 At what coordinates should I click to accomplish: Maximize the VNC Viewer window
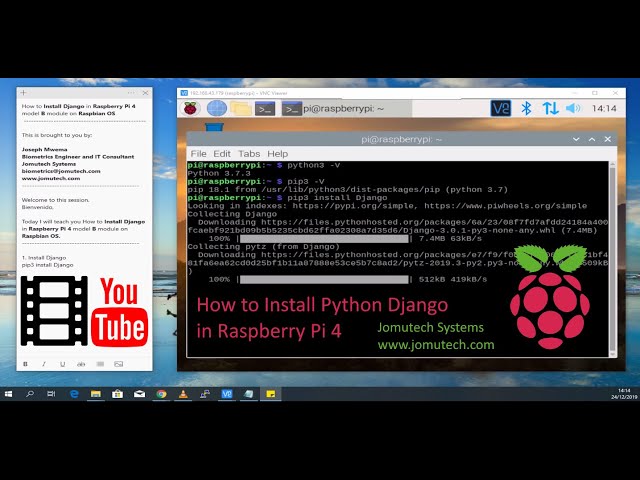(595, 93)
